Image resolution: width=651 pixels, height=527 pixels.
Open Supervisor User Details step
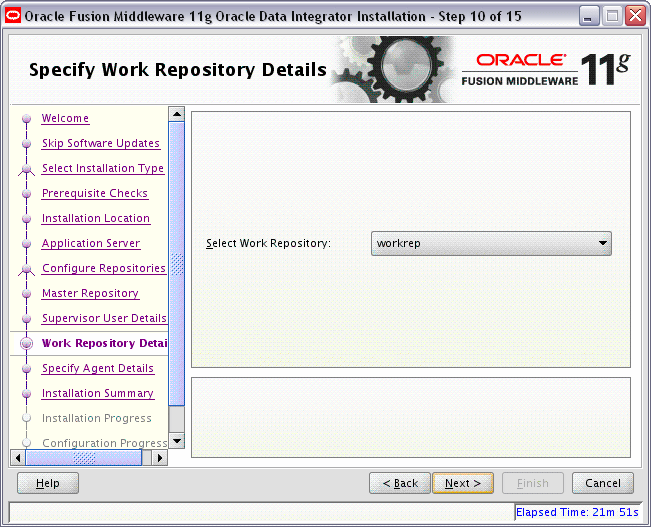click(x=104, y=319)
